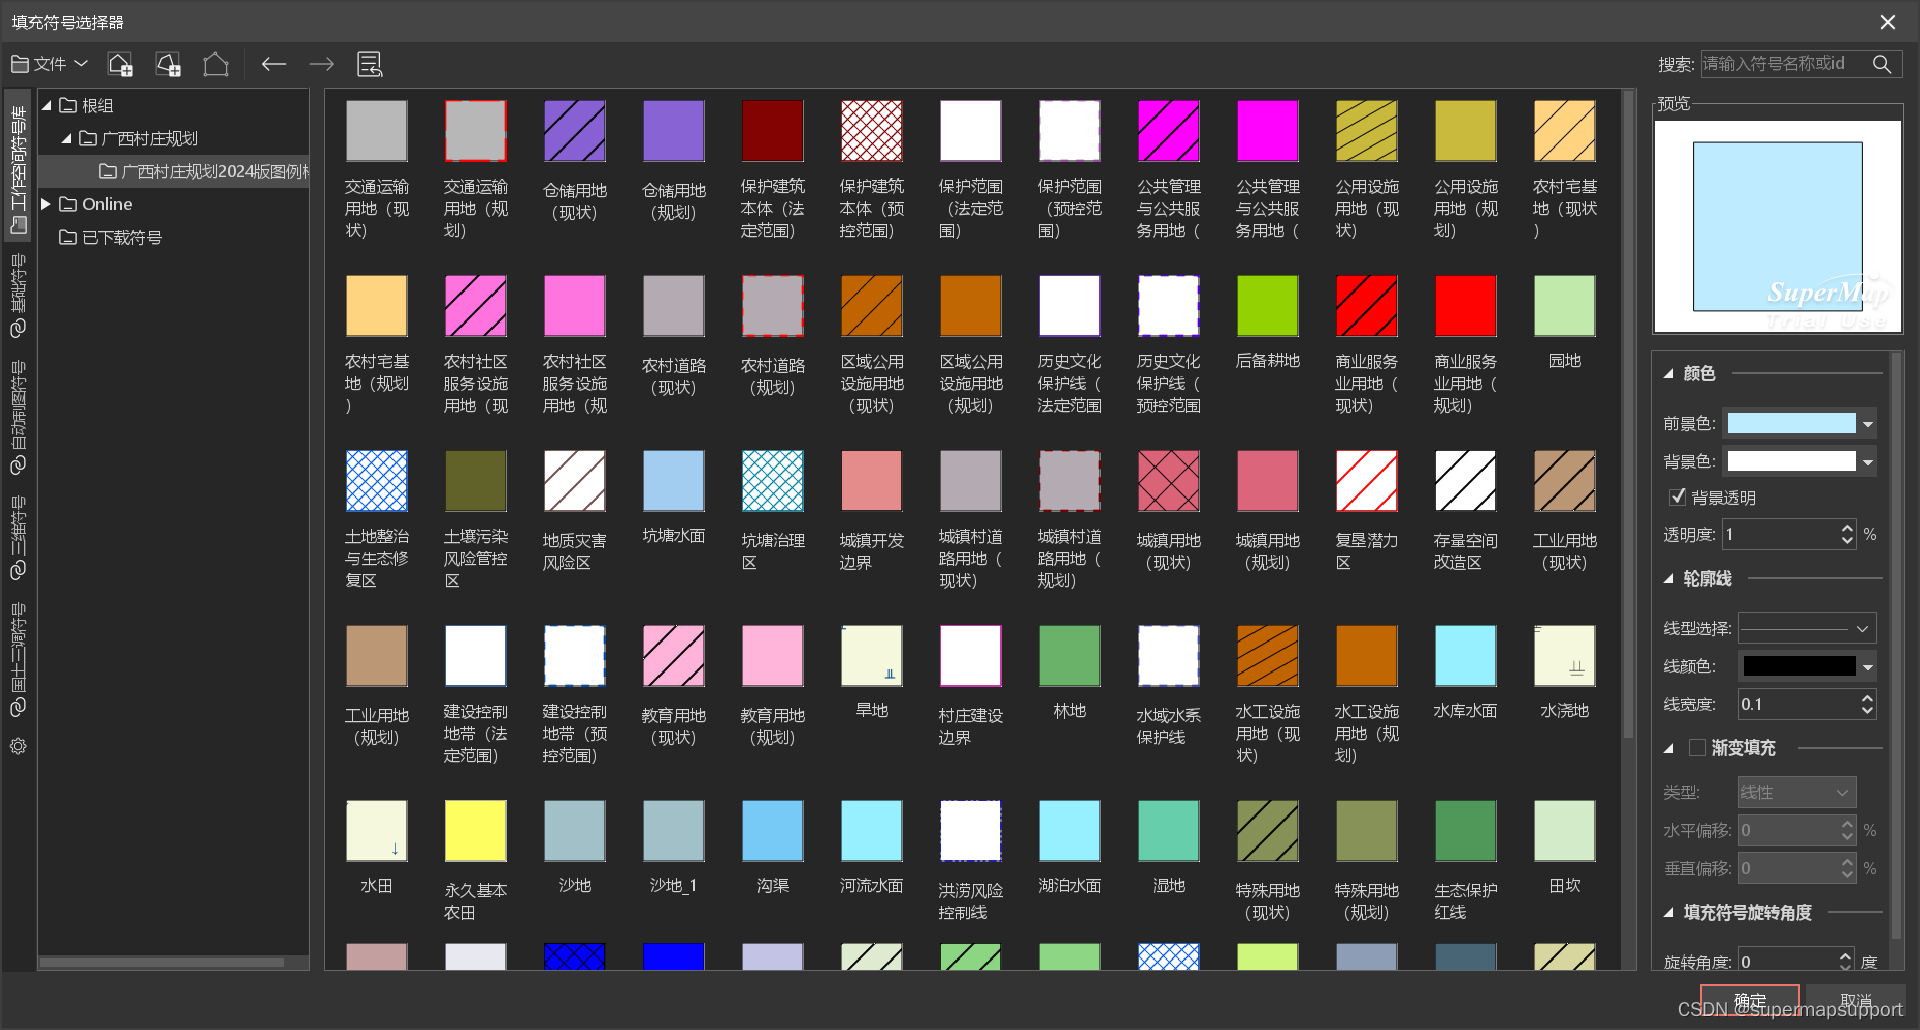Viewport: 1920px width, 1030px height.
Task: Click the home icon in toolbar
Action: tap(216, 65)
